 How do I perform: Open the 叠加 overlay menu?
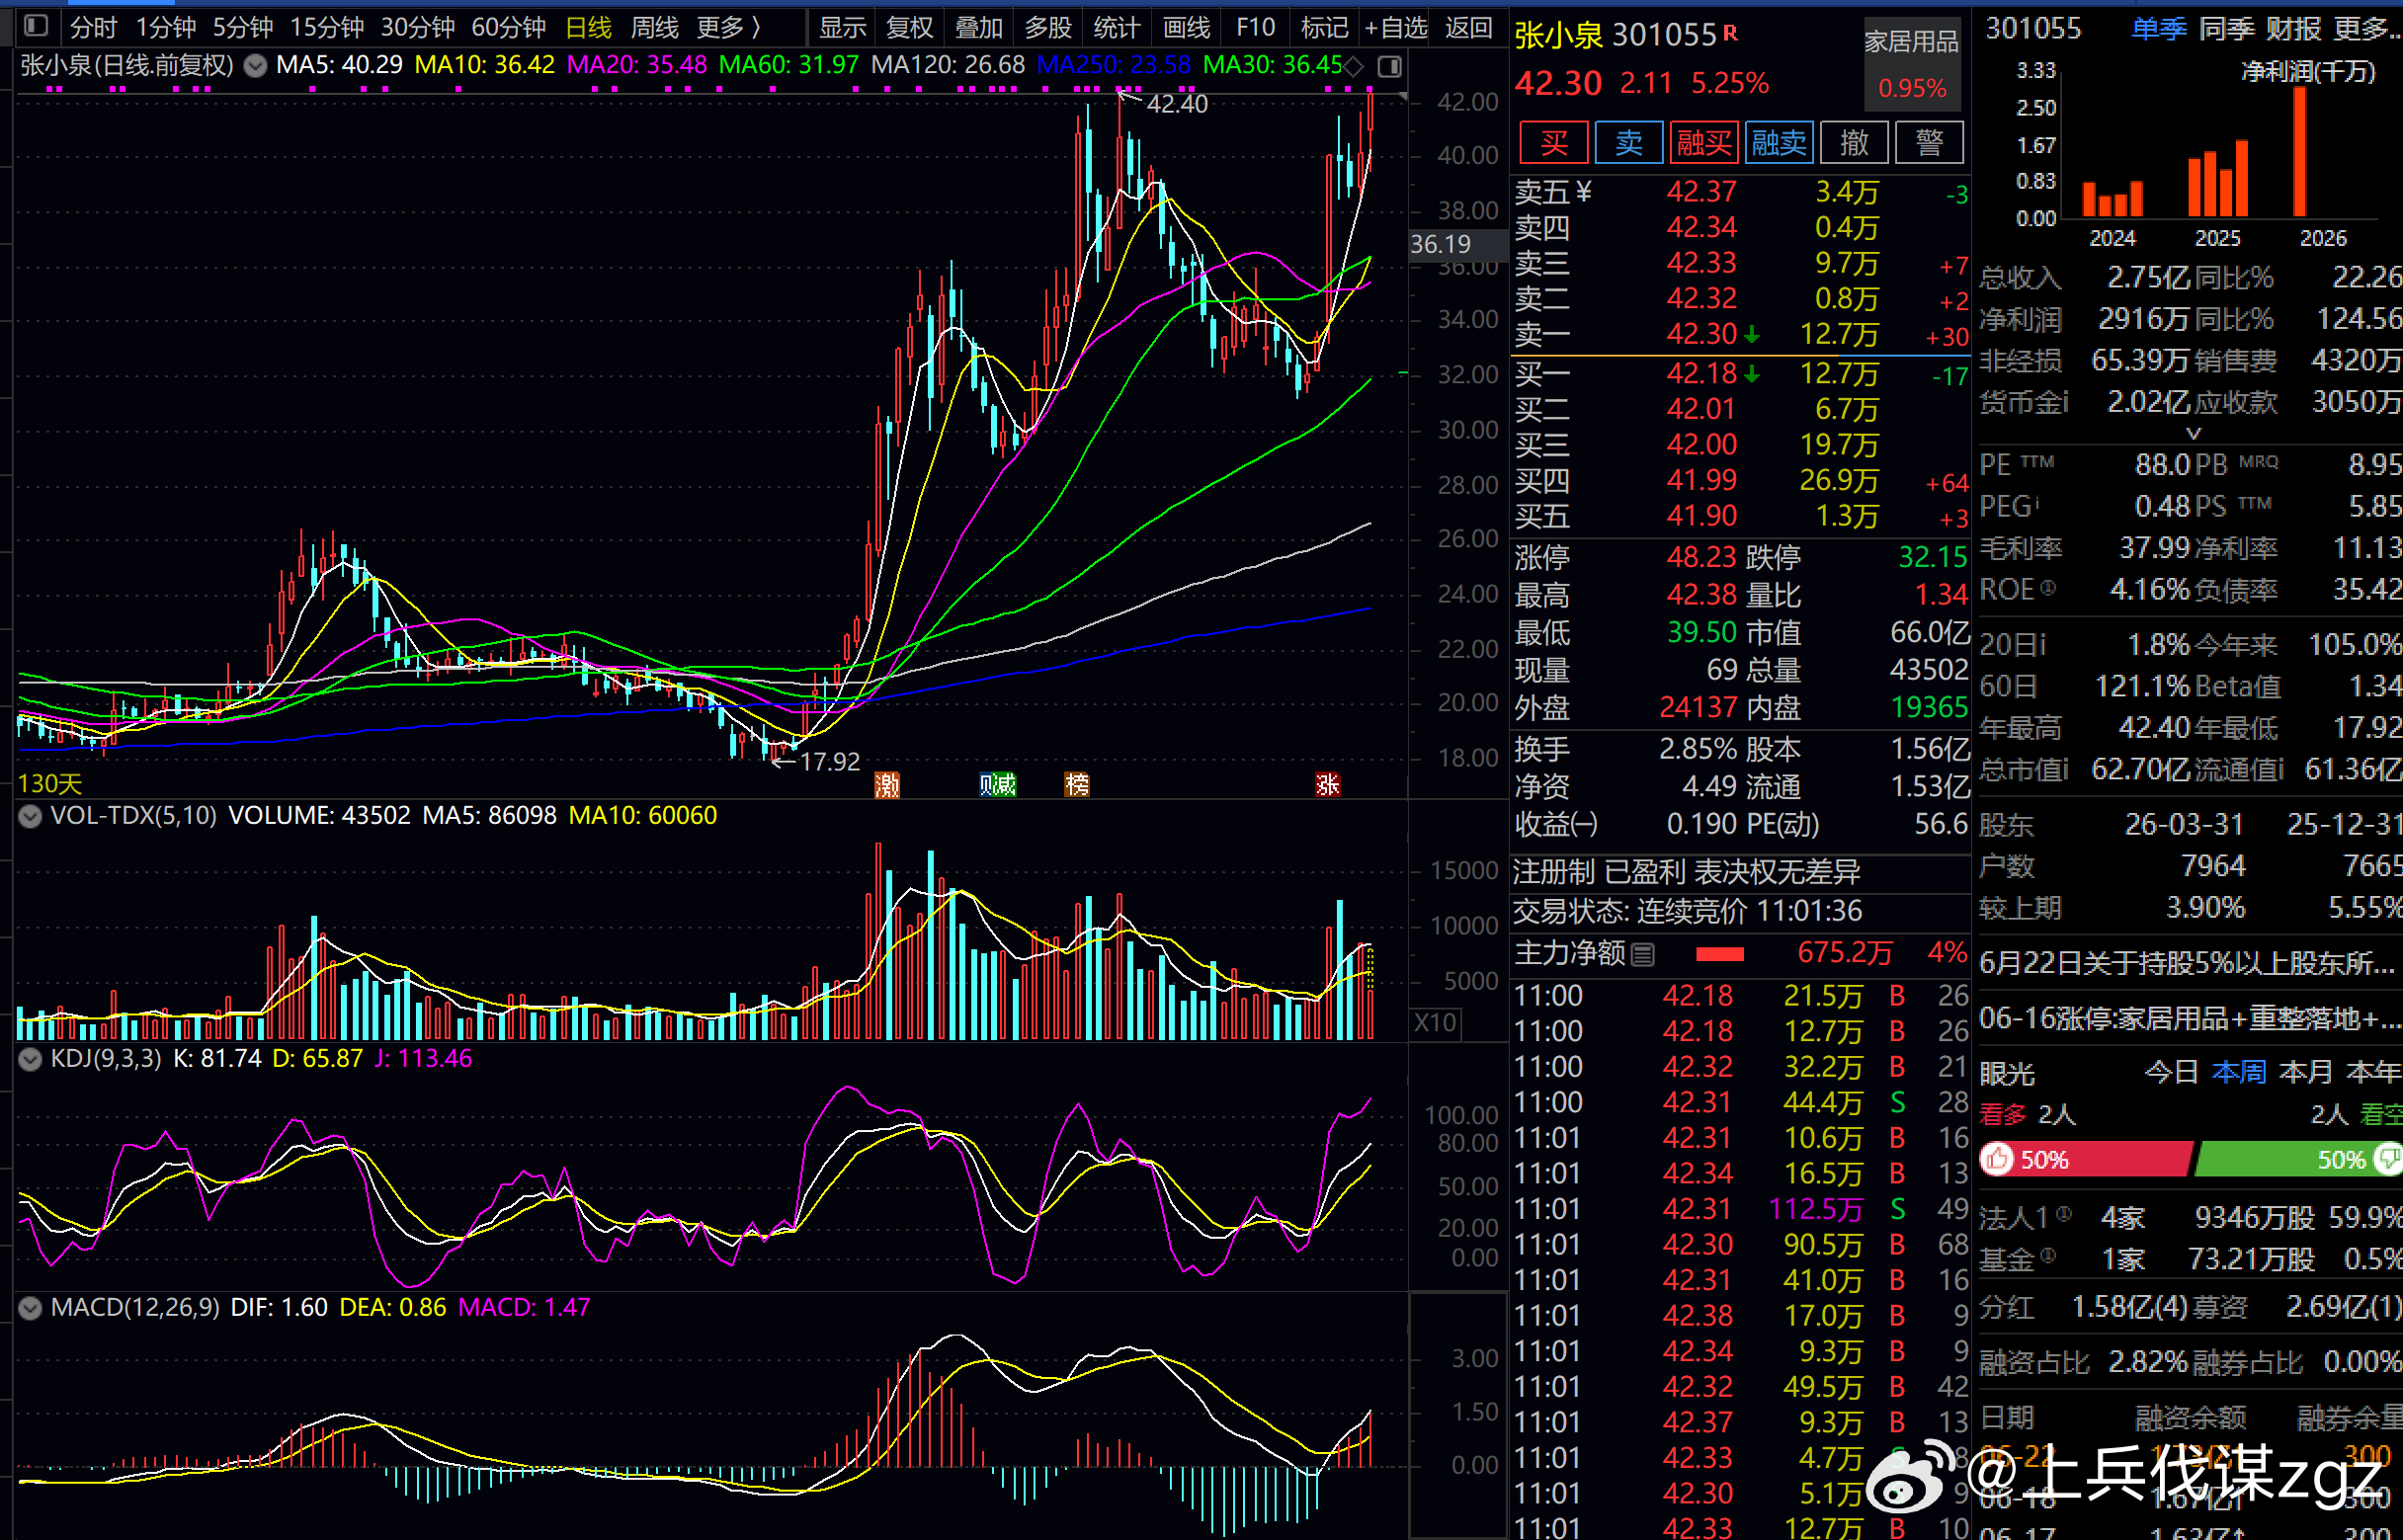coord(979,27)
